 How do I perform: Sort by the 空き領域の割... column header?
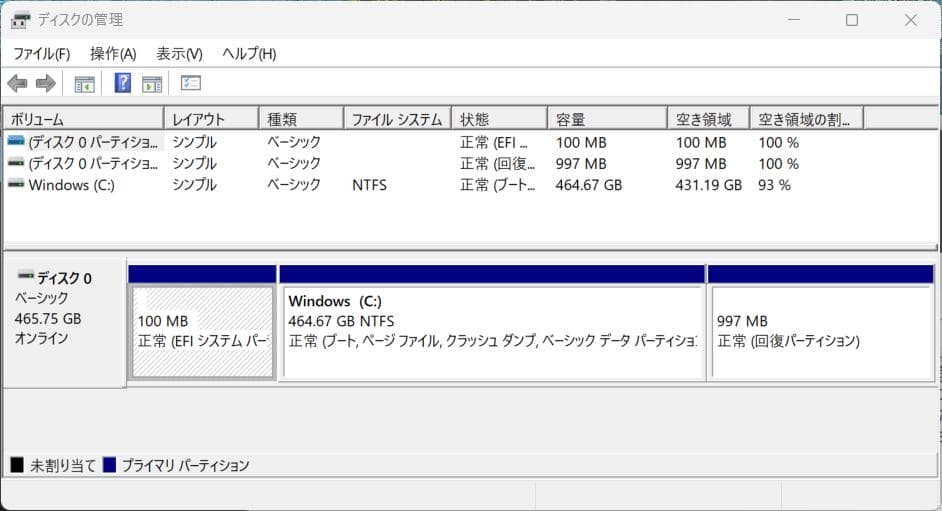click(x=807, y=119)
